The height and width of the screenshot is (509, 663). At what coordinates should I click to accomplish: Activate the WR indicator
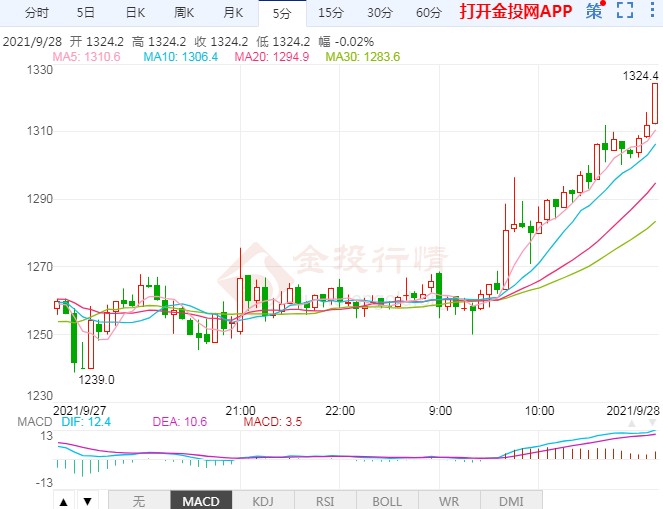[449, 500]
